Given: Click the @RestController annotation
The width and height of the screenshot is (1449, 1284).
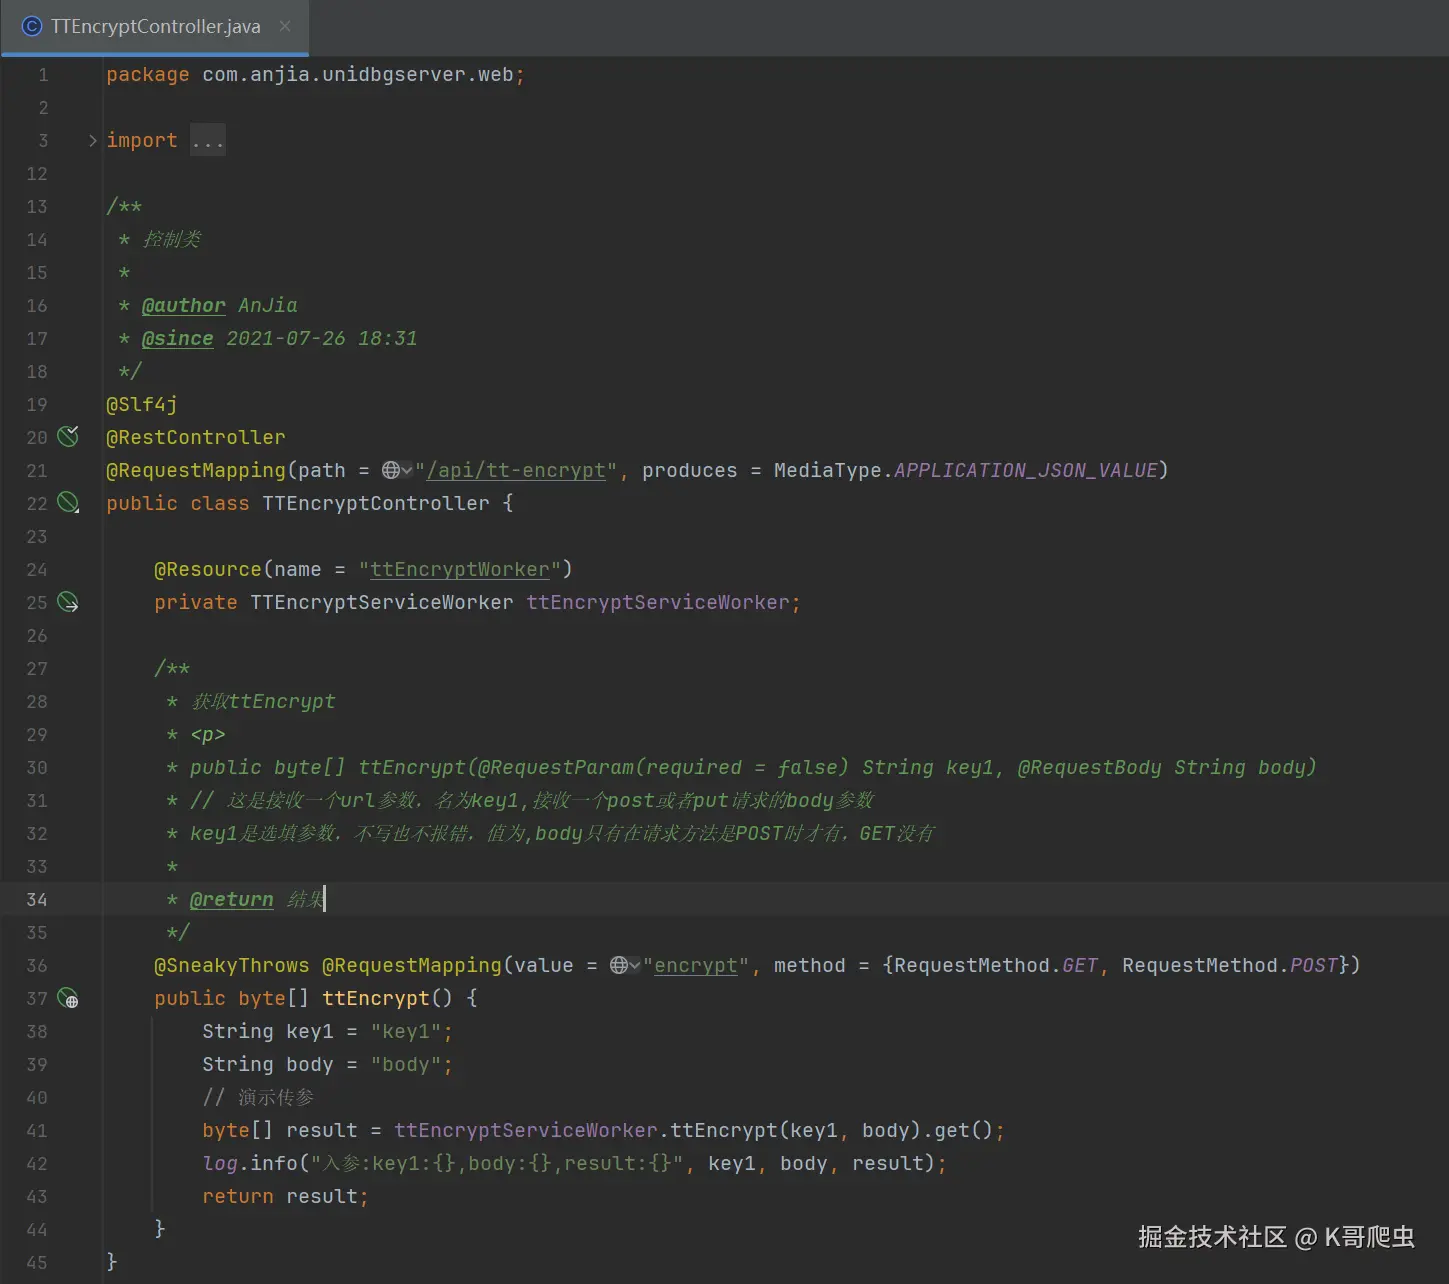Looking at the screenshot, I should [196, 437].
